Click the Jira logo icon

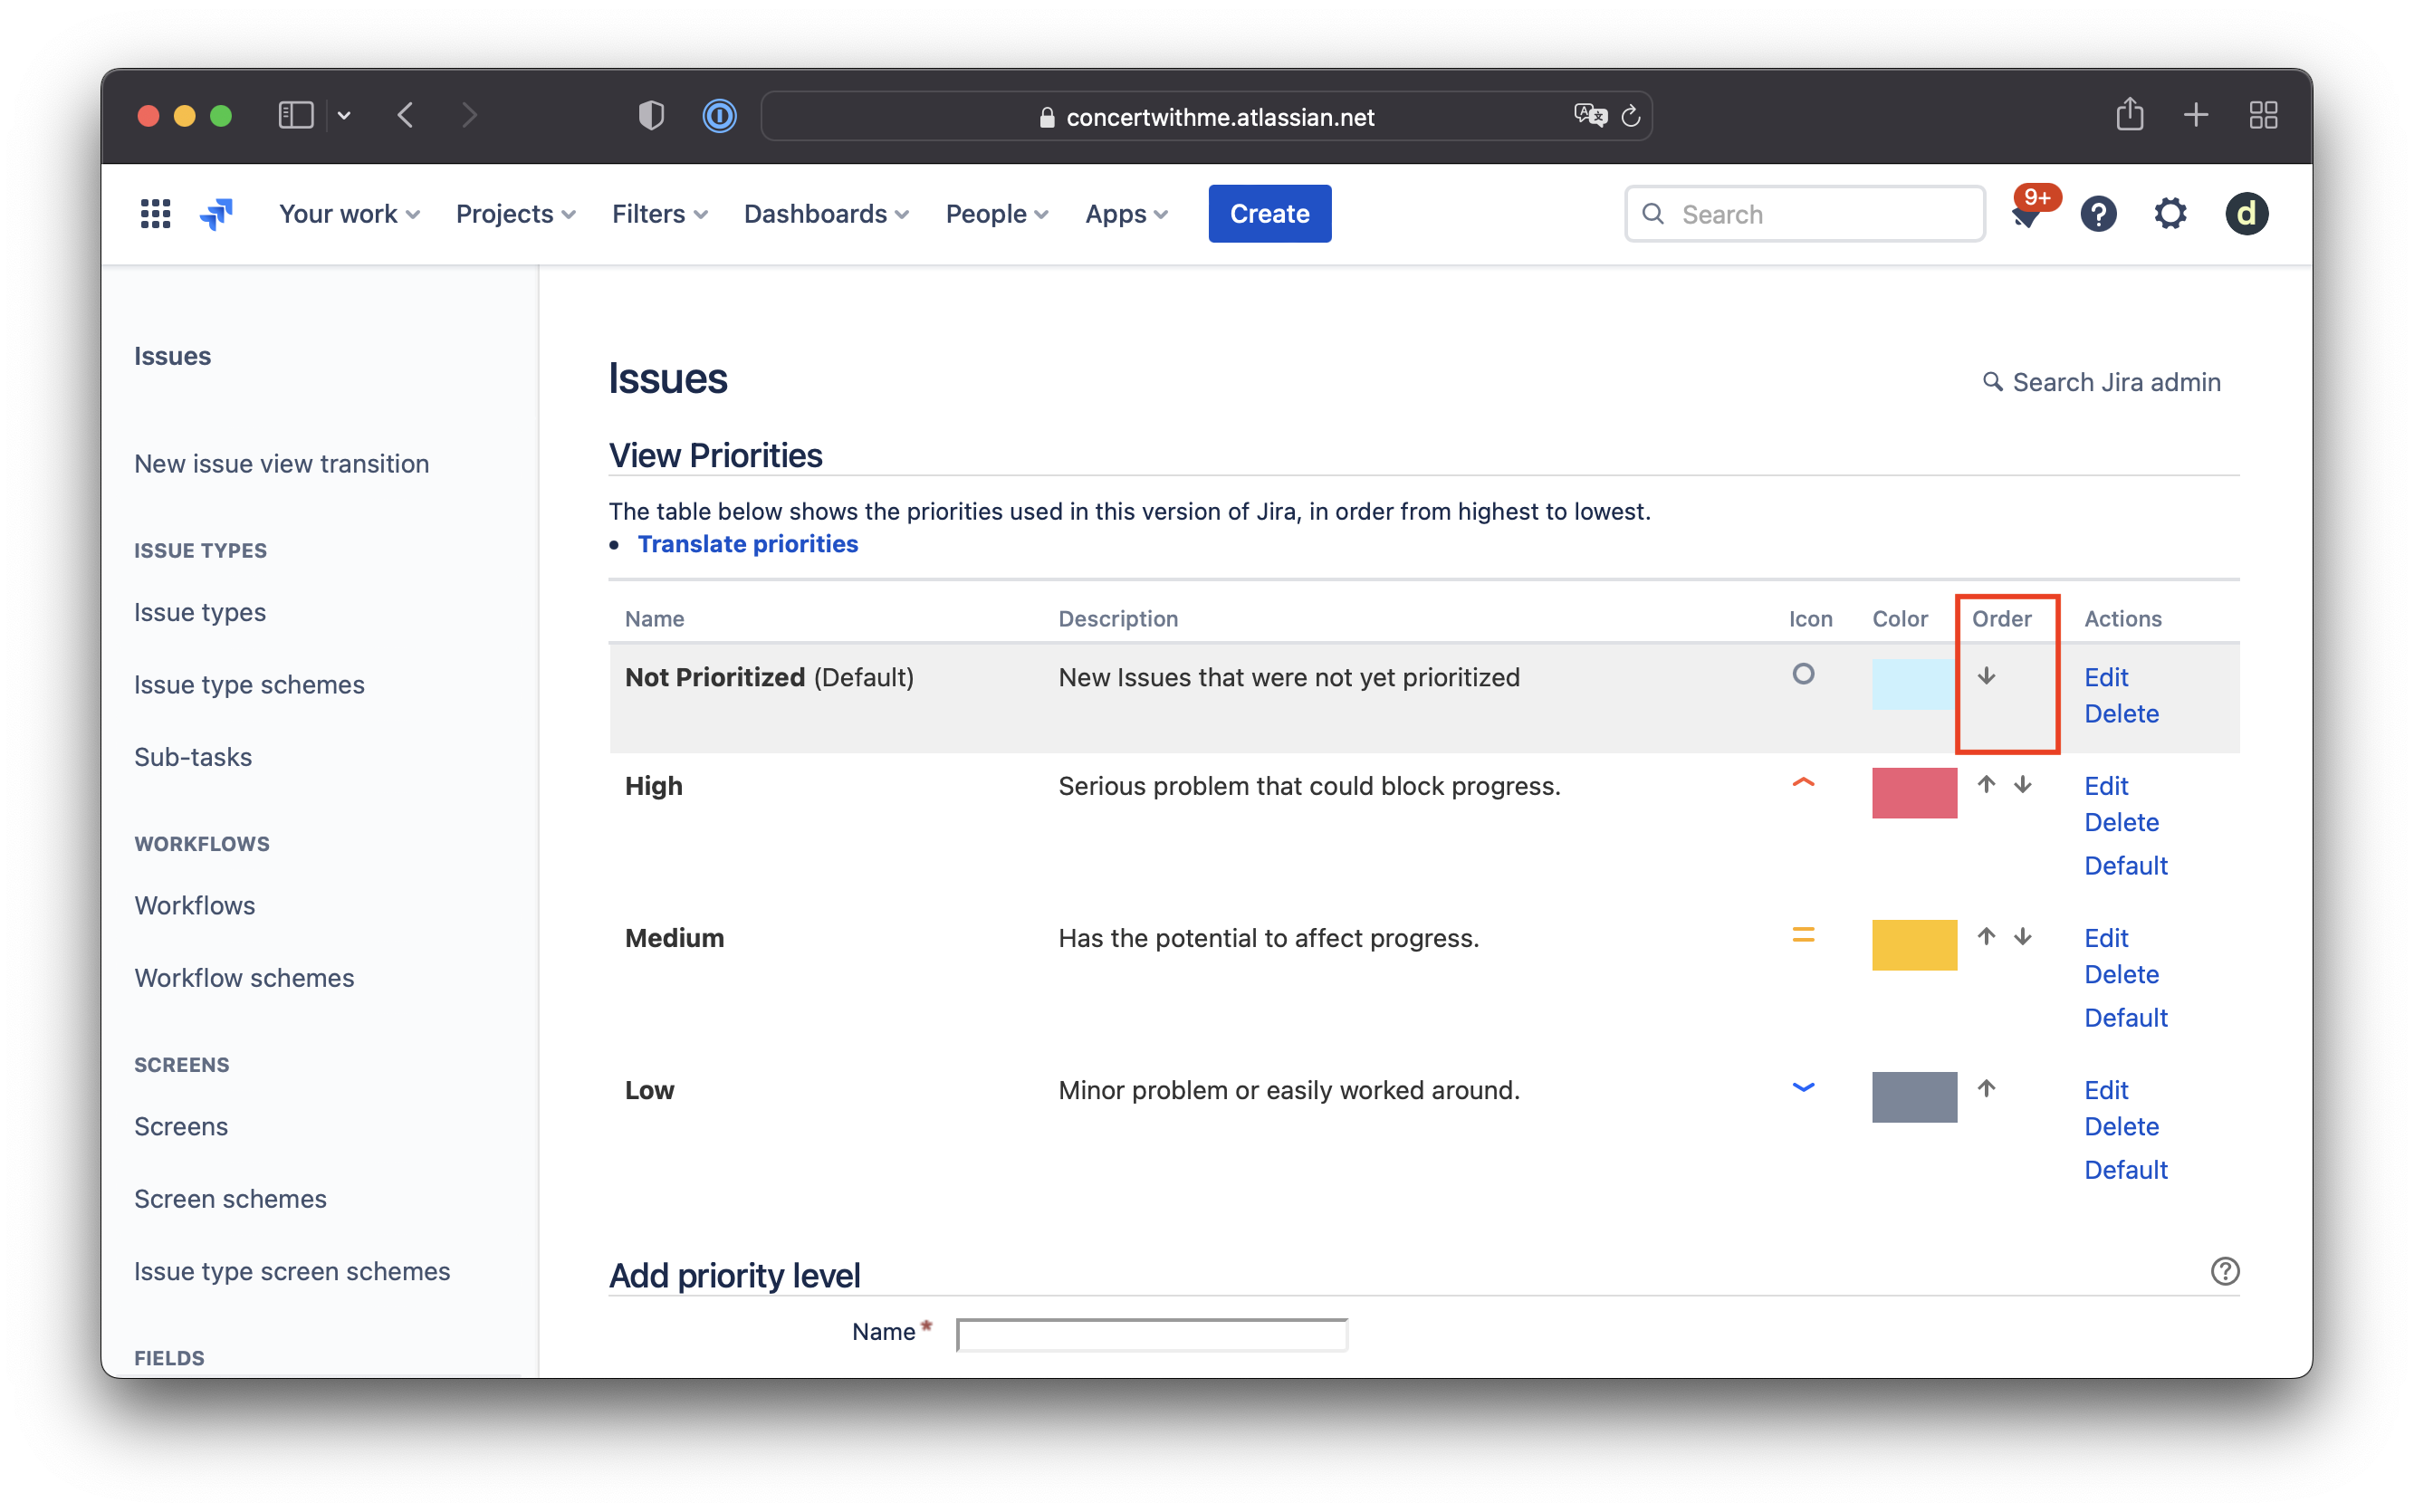216,213
